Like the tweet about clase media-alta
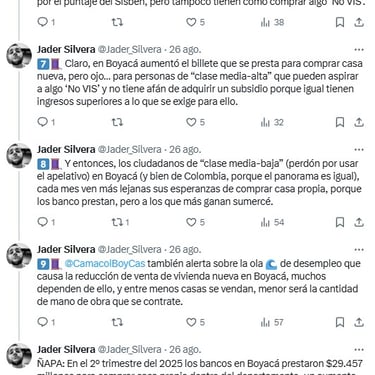375x375 pixels. (195, 122)
